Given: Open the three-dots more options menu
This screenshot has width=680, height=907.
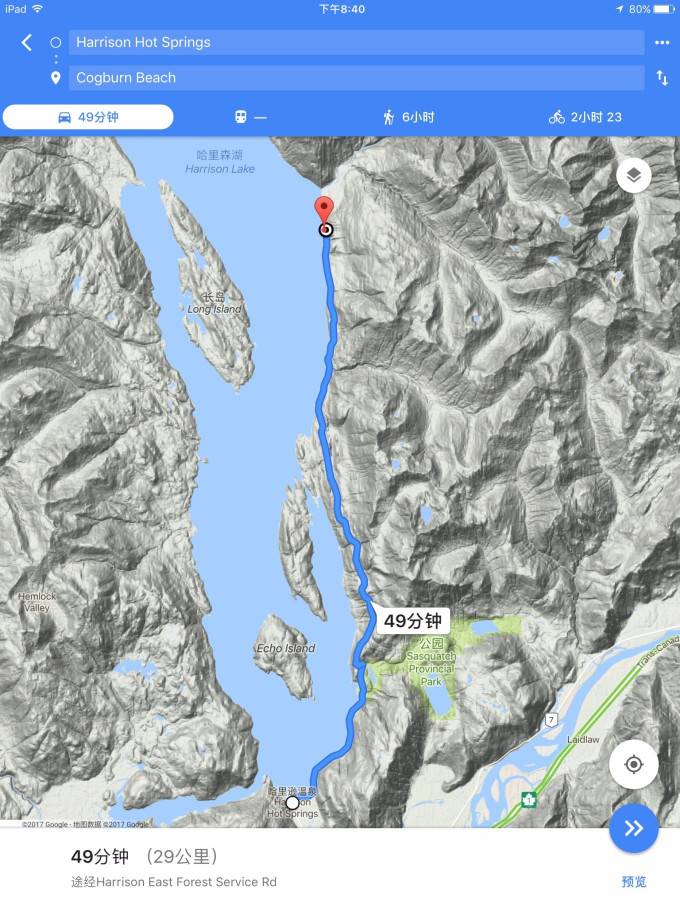Looking at the screenshot, I should (661, 42).
